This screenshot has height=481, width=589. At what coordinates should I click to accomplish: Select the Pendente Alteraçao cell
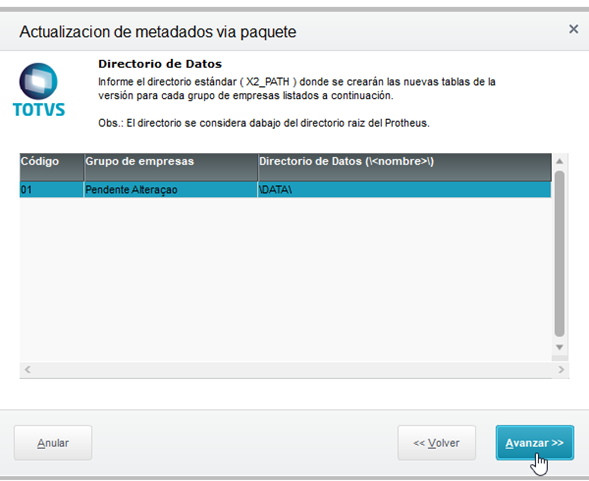coord(171,189)
